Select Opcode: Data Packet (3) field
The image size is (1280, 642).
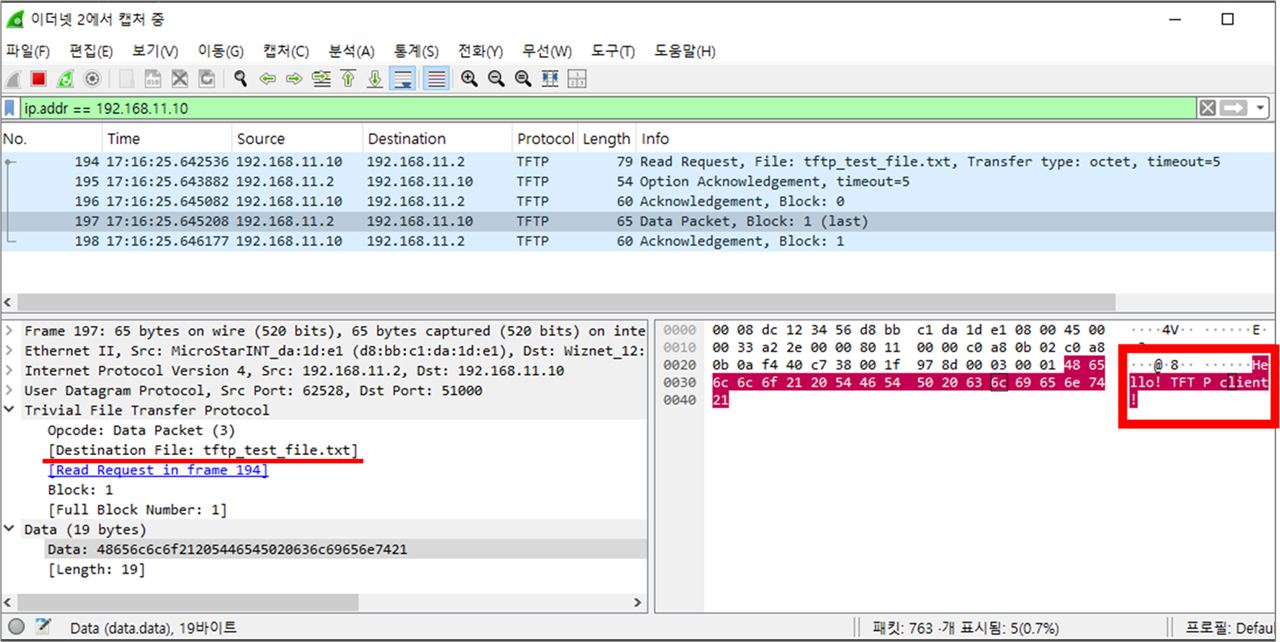click(x=143, y=430)
